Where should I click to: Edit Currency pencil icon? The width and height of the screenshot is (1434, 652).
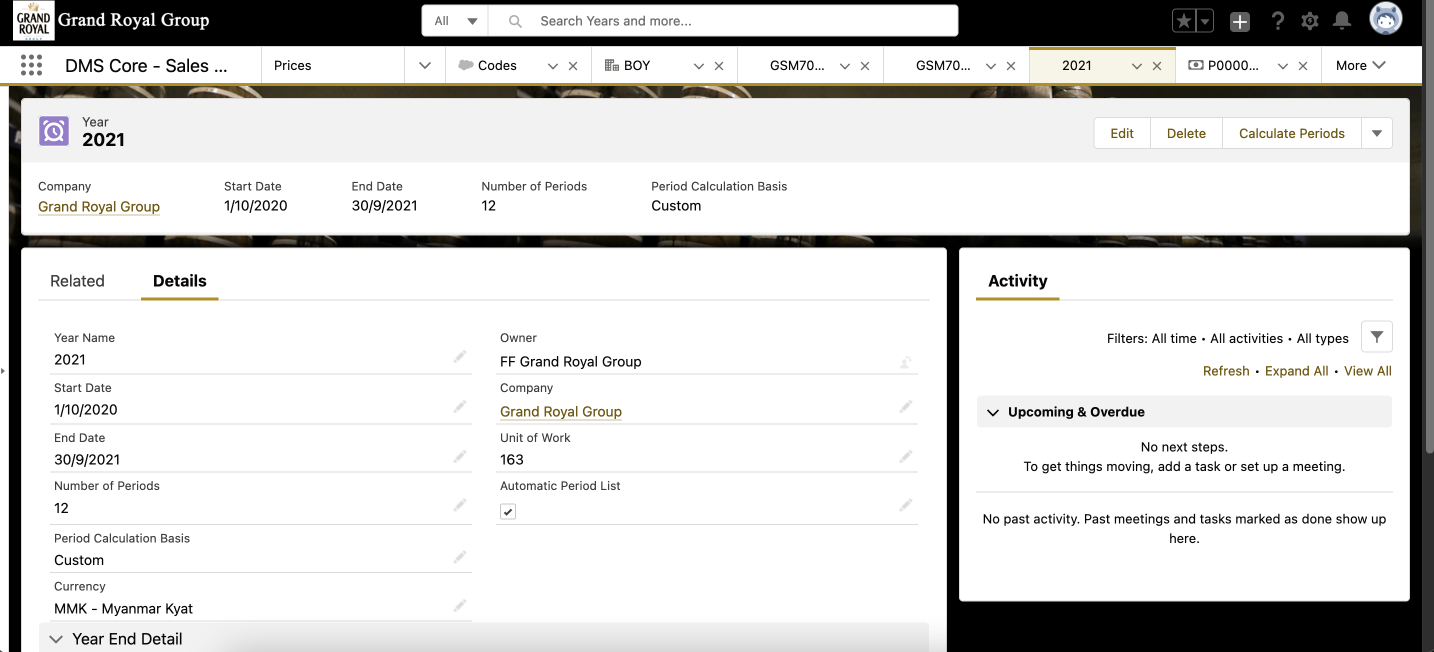click(460, 605)
